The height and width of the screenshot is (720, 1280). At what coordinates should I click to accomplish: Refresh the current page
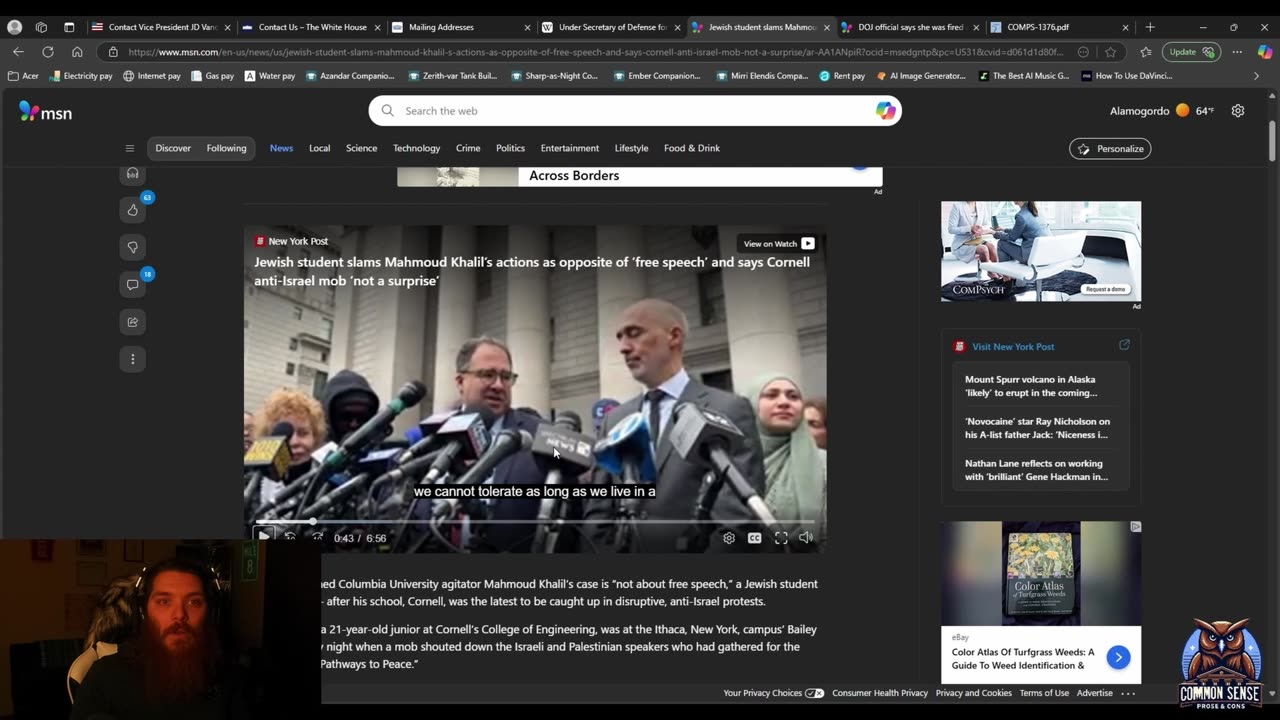click(x=47, y=52)
